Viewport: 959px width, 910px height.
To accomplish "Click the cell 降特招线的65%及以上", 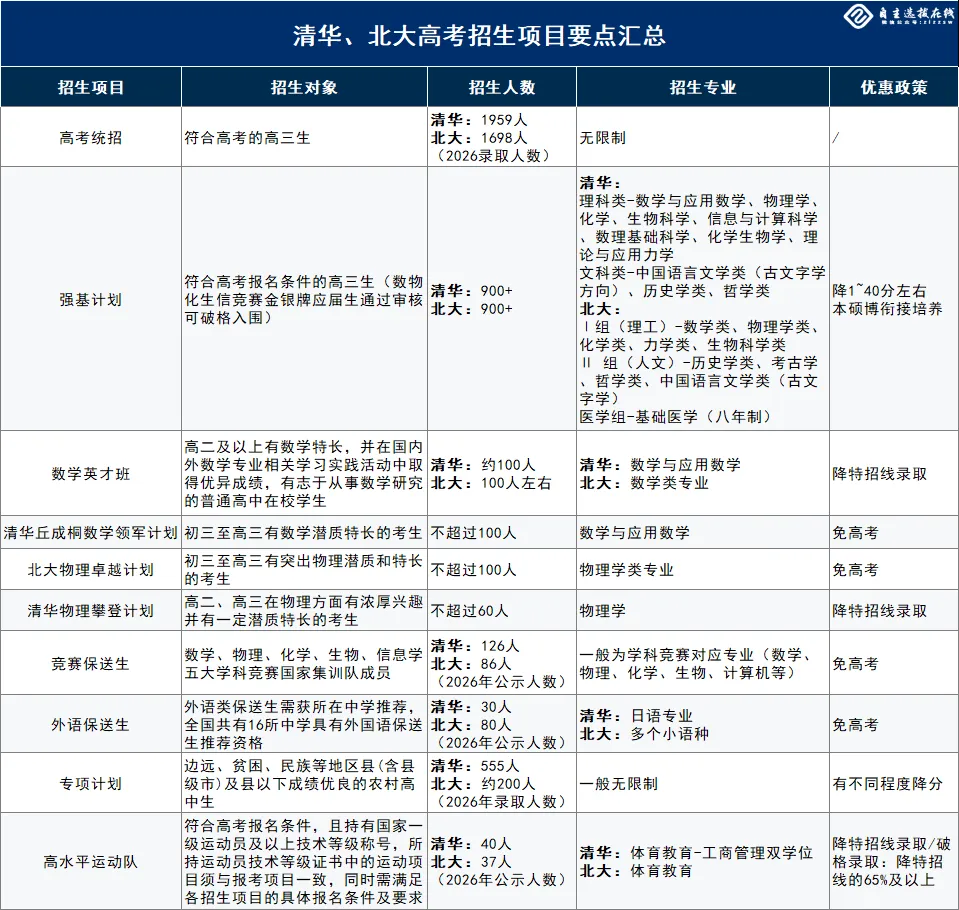I will [x=894, y=861].
